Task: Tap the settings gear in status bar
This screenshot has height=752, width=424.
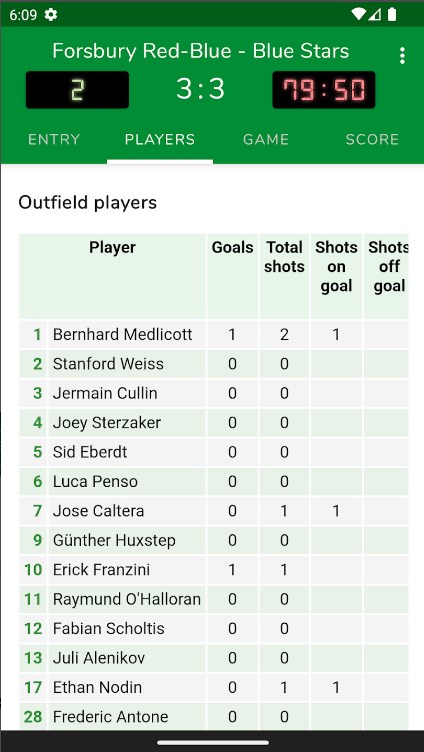Action: click(x=51, y=15)
